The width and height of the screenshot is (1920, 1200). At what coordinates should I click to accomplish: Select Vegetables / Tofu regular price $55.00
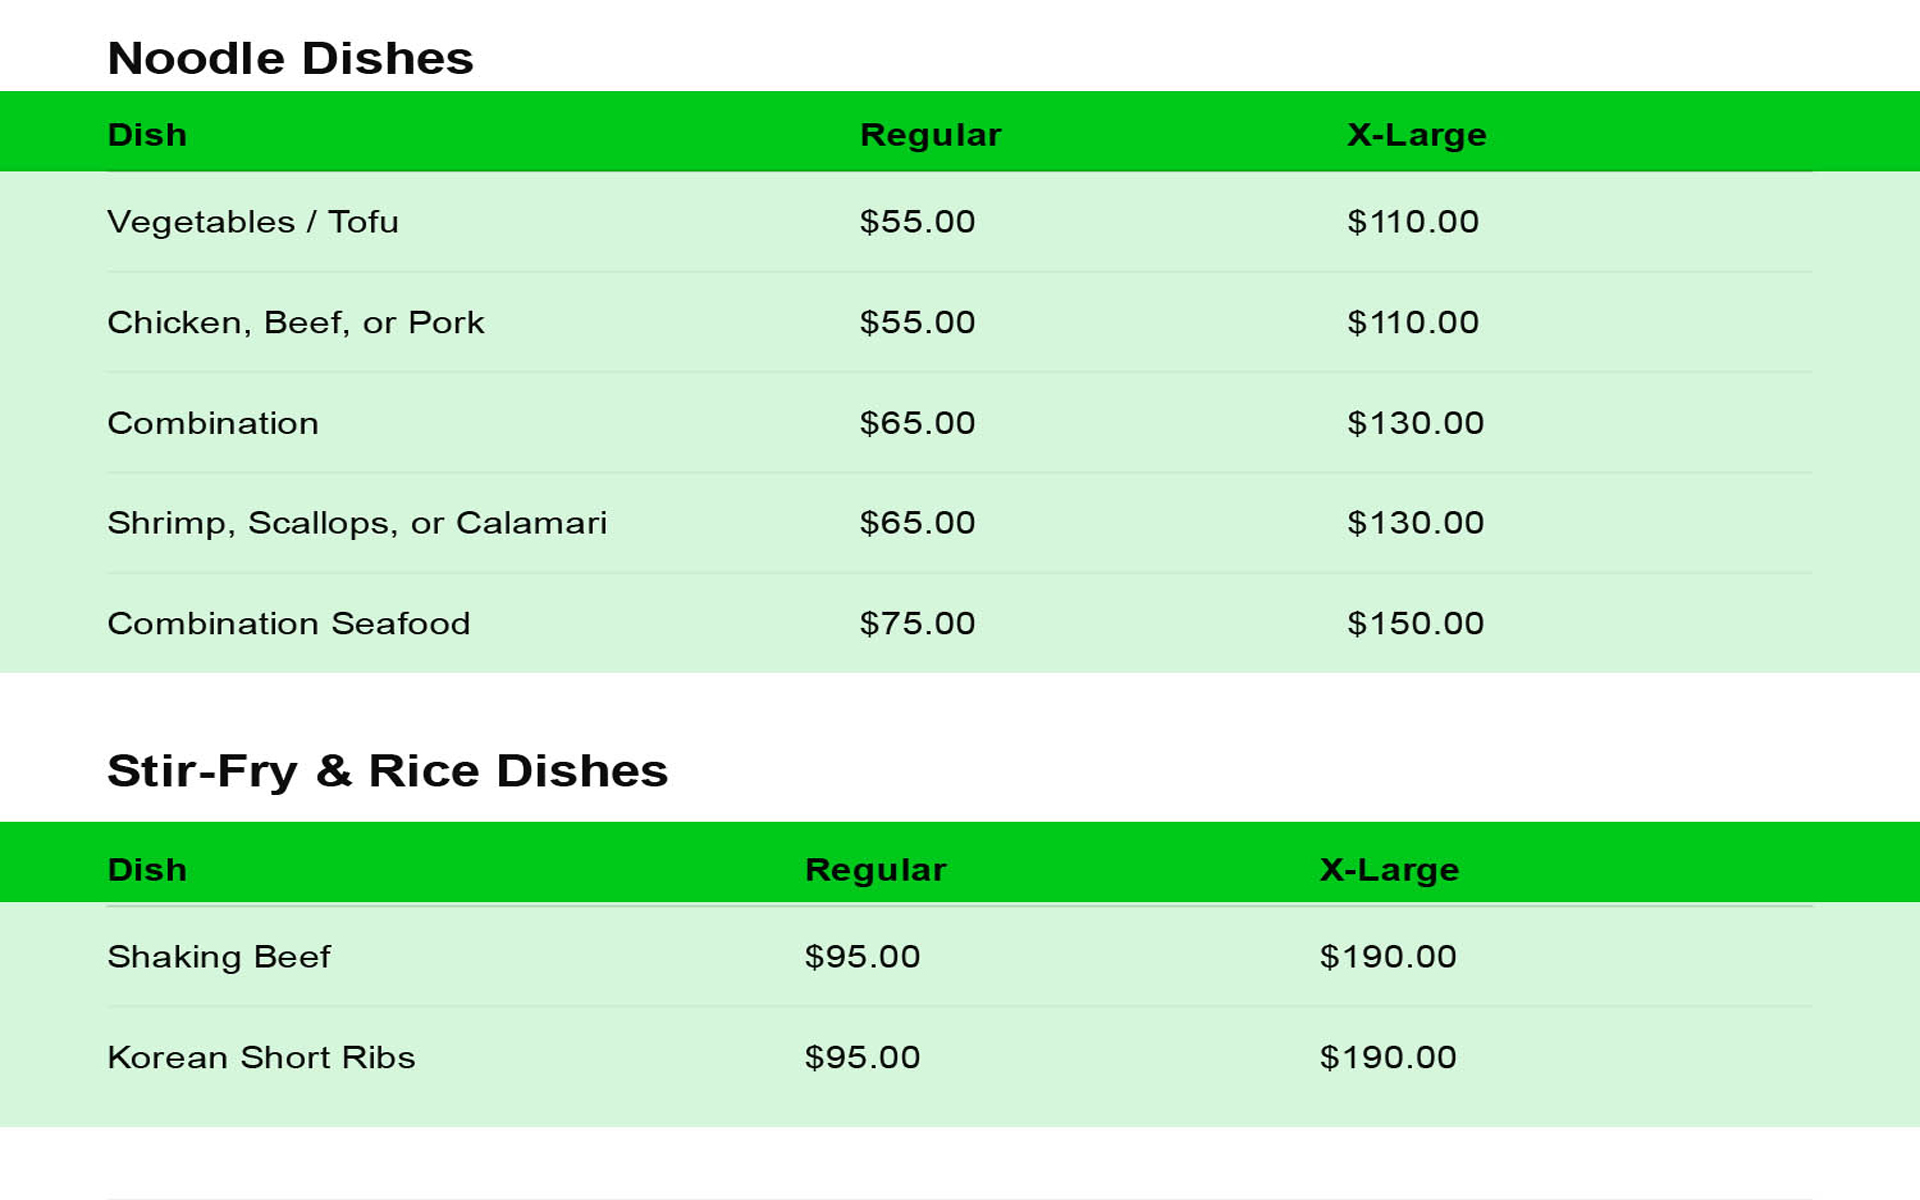(917, 222)
